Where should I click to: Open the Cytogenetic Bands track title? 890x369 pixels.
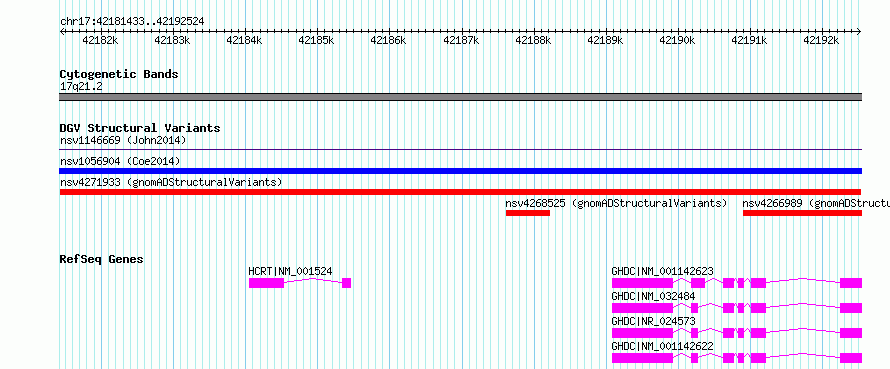(119, 74)
